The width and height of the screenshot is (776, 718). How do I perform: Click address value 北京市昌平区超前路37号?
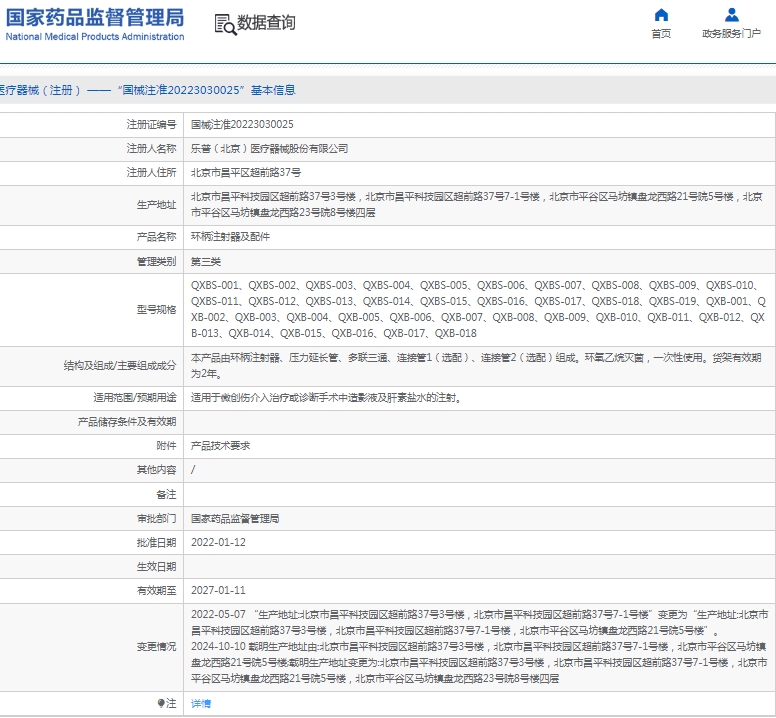pyautogui.click(x=246, y=172)
